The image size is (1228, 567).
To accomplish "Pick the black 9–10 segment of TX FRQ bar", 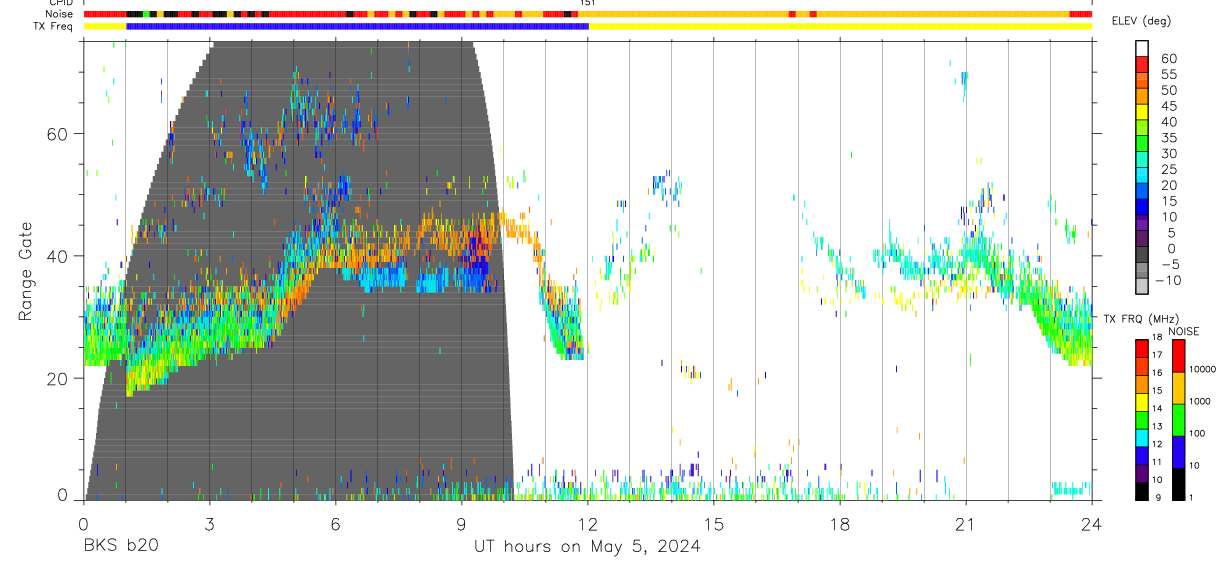I will 1142,491.
